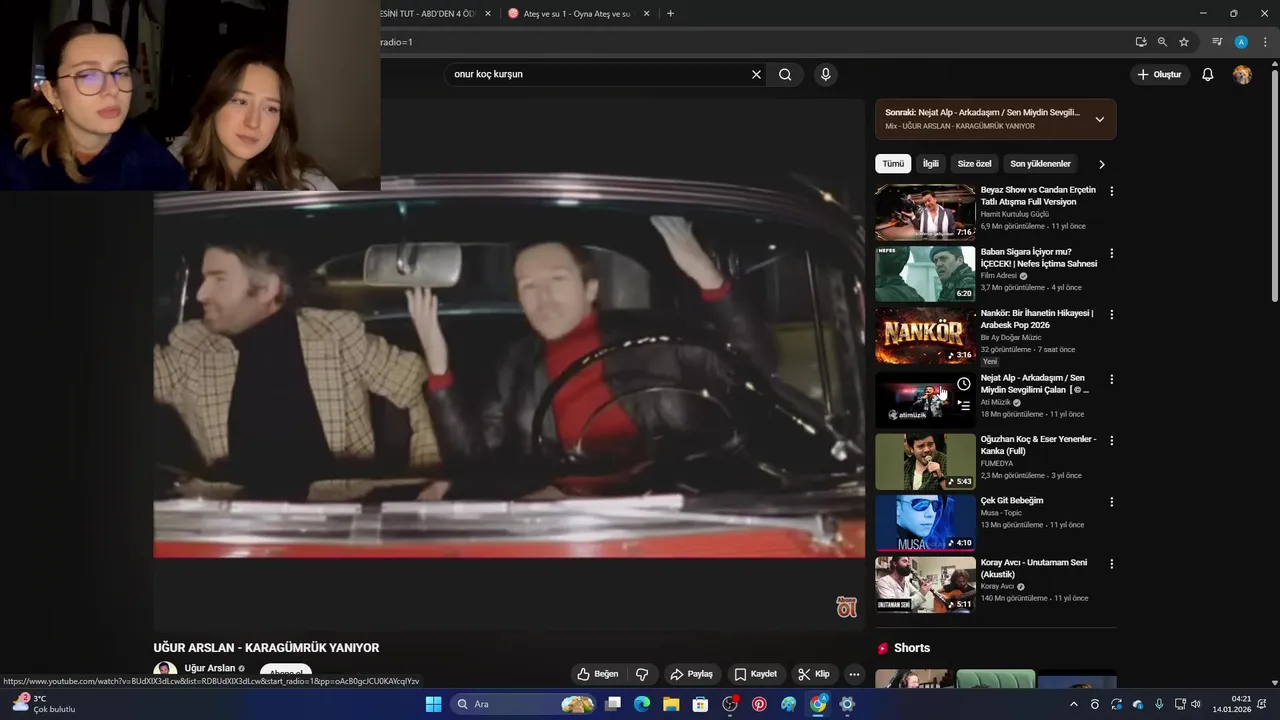Open more actions three-dot under video
The image size is (1280, 720).
coord(854,674)
